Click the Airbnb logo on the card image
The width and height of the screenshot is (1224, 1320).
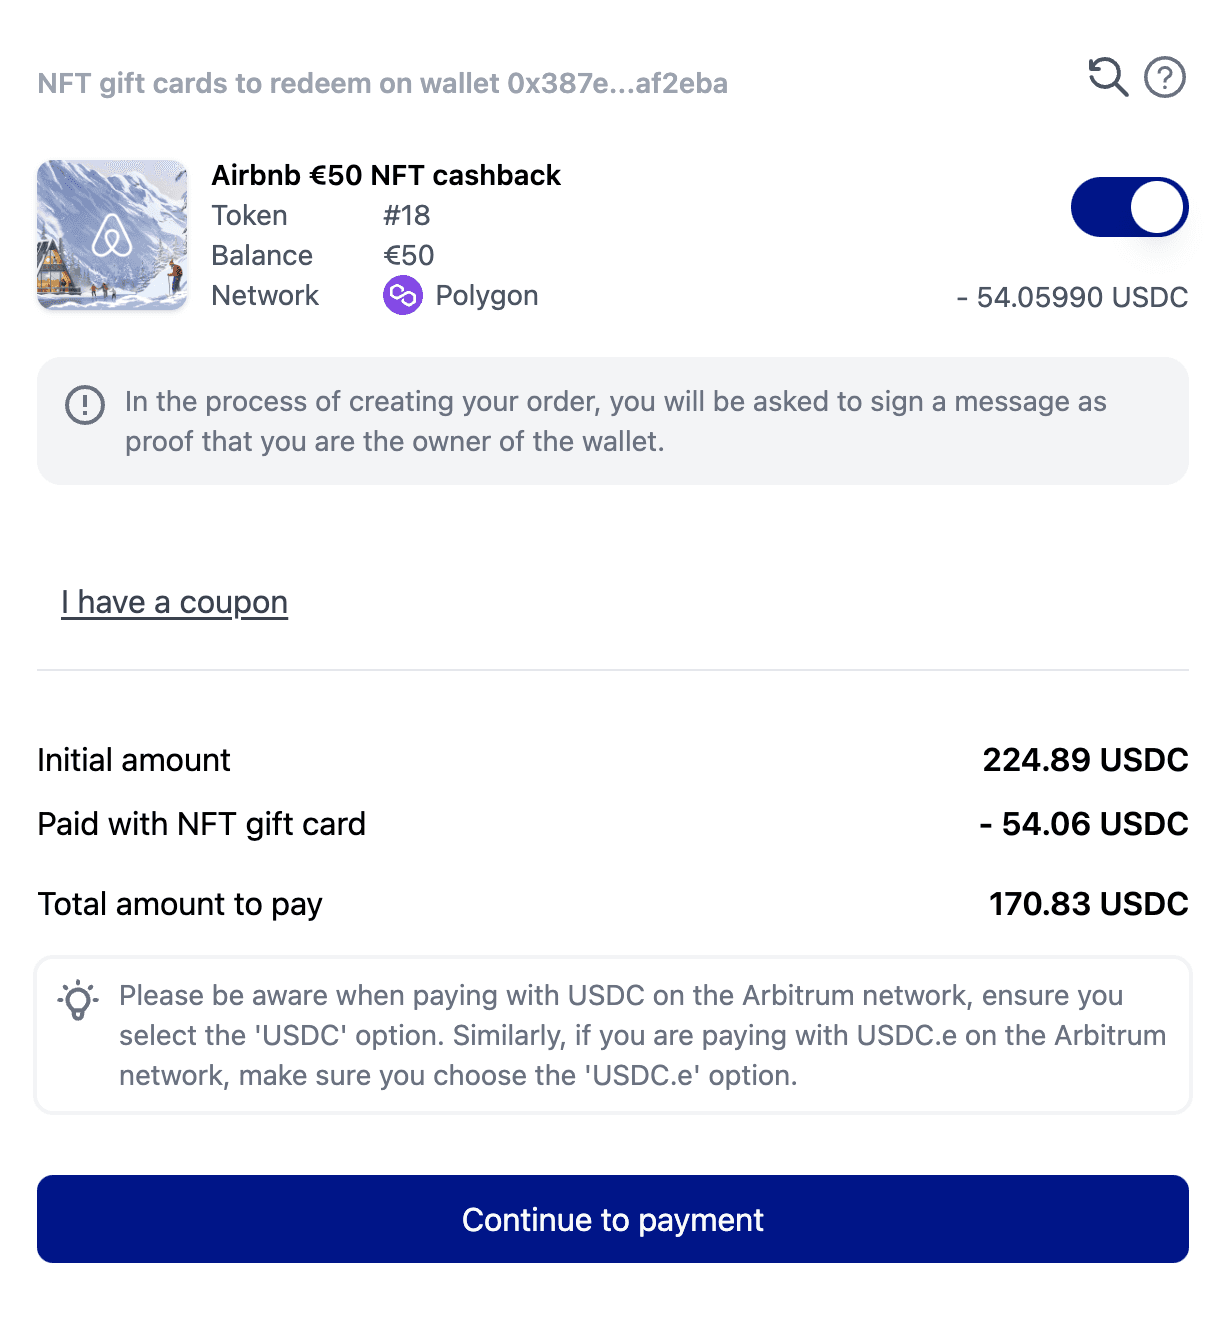click(112, 236)
